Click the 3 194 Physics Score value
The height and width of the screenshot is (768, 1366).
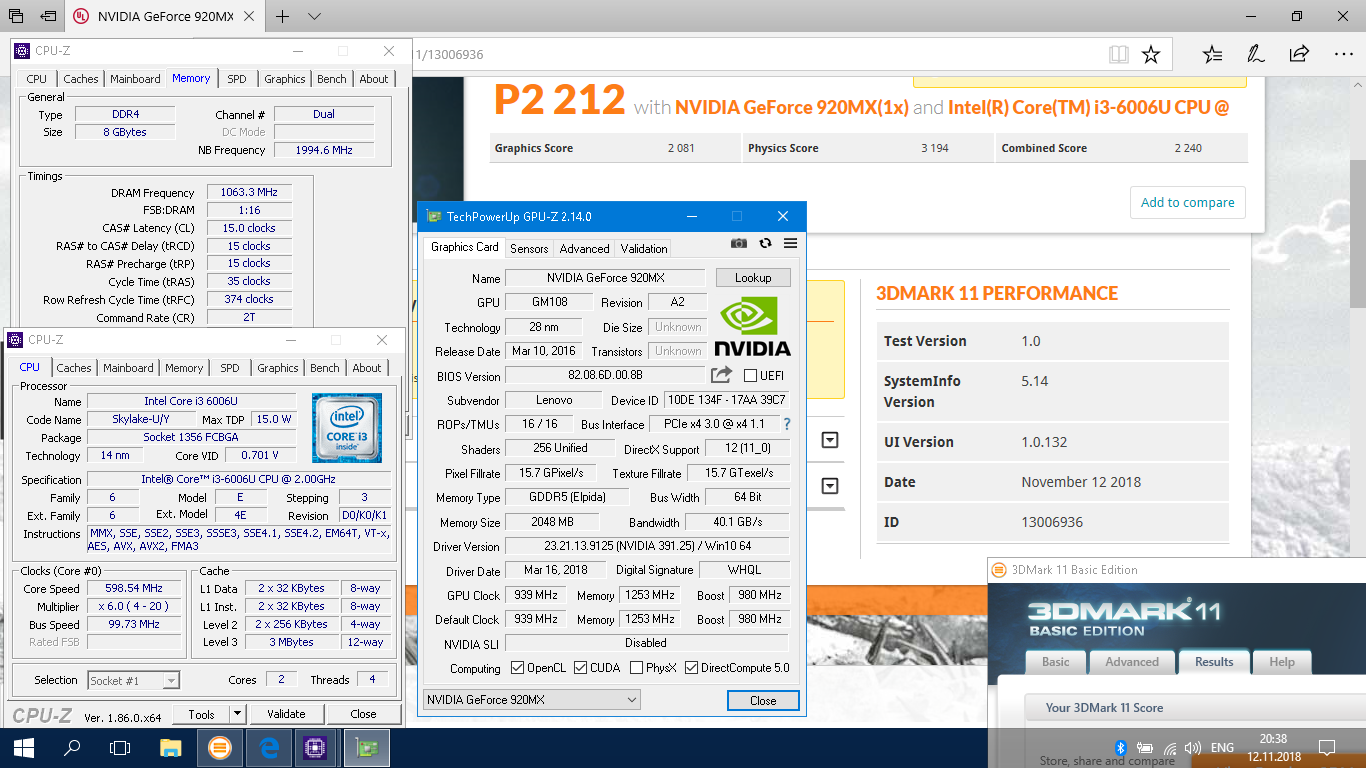tap(935, 148)
